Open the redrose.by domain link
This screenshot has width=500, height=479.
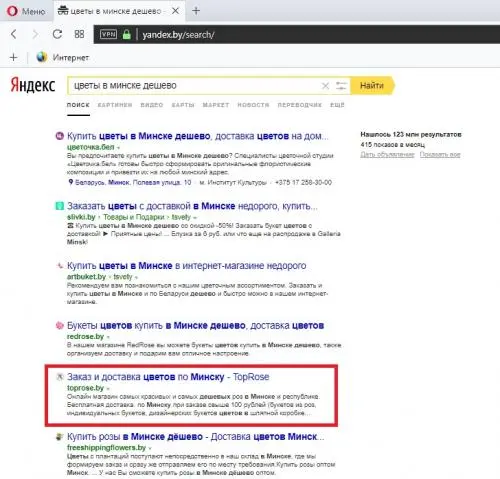pos(85,336)
